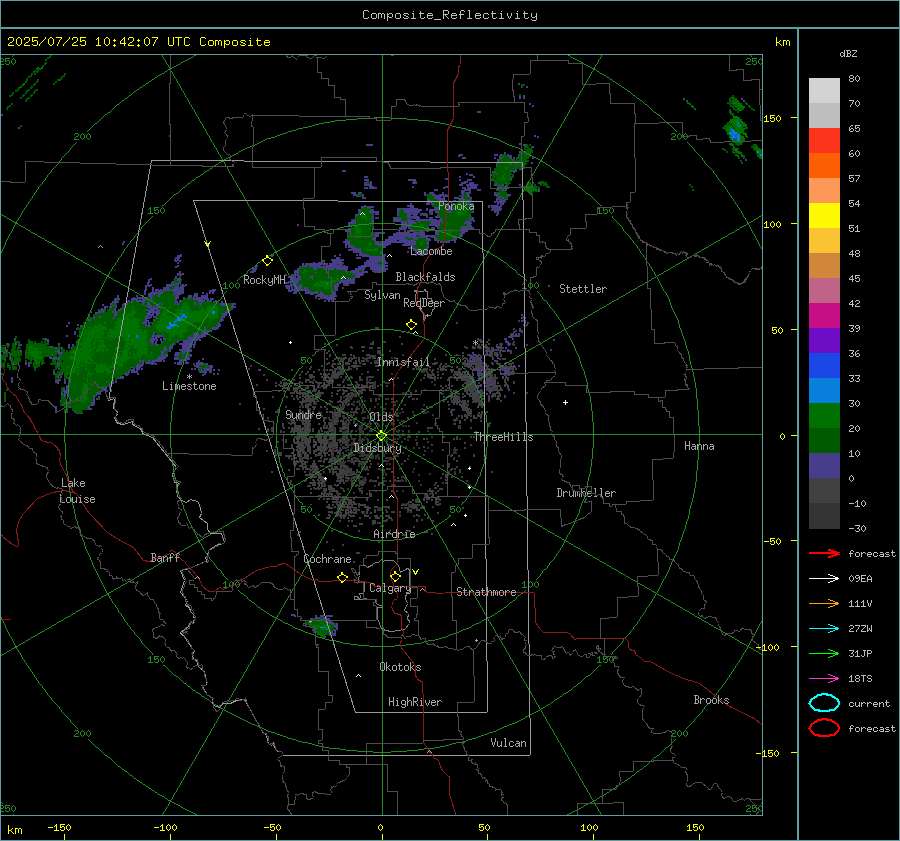
Task: Click the yellow diamond marker above Calgary
Action: 395,576
